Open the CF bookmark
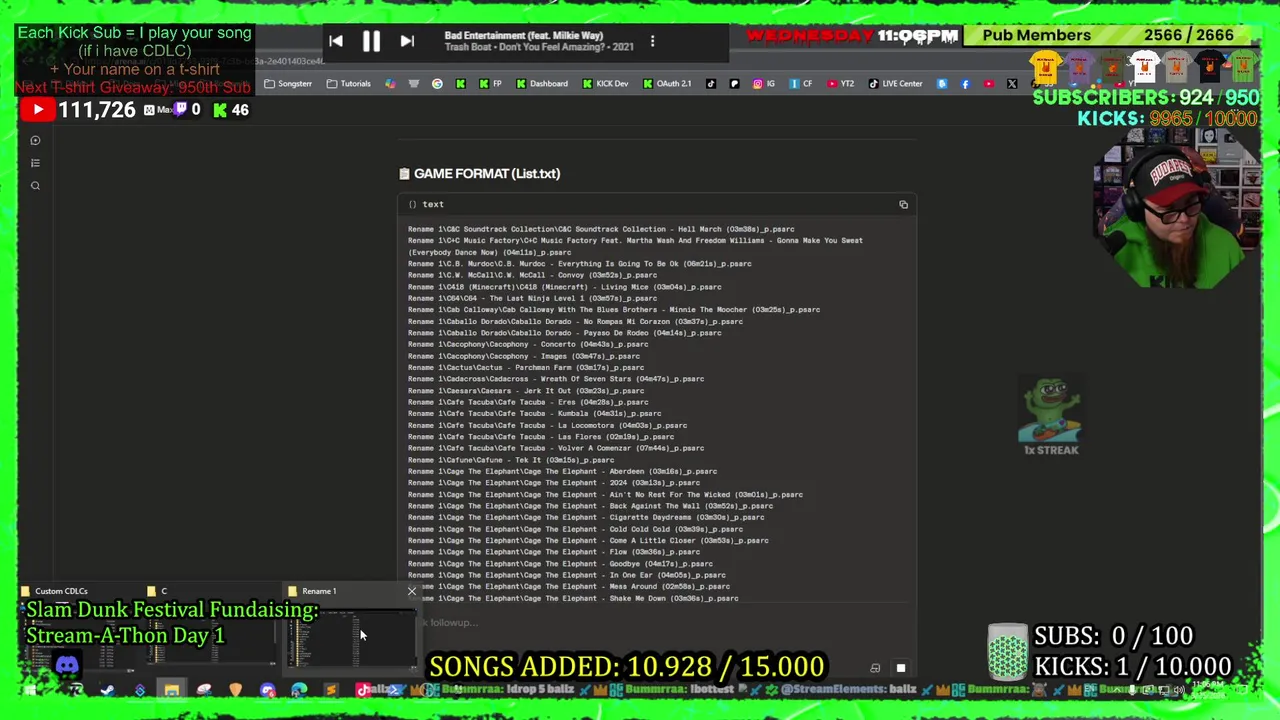The width and height of the screenshot is (1280, 720). point(800,84)
